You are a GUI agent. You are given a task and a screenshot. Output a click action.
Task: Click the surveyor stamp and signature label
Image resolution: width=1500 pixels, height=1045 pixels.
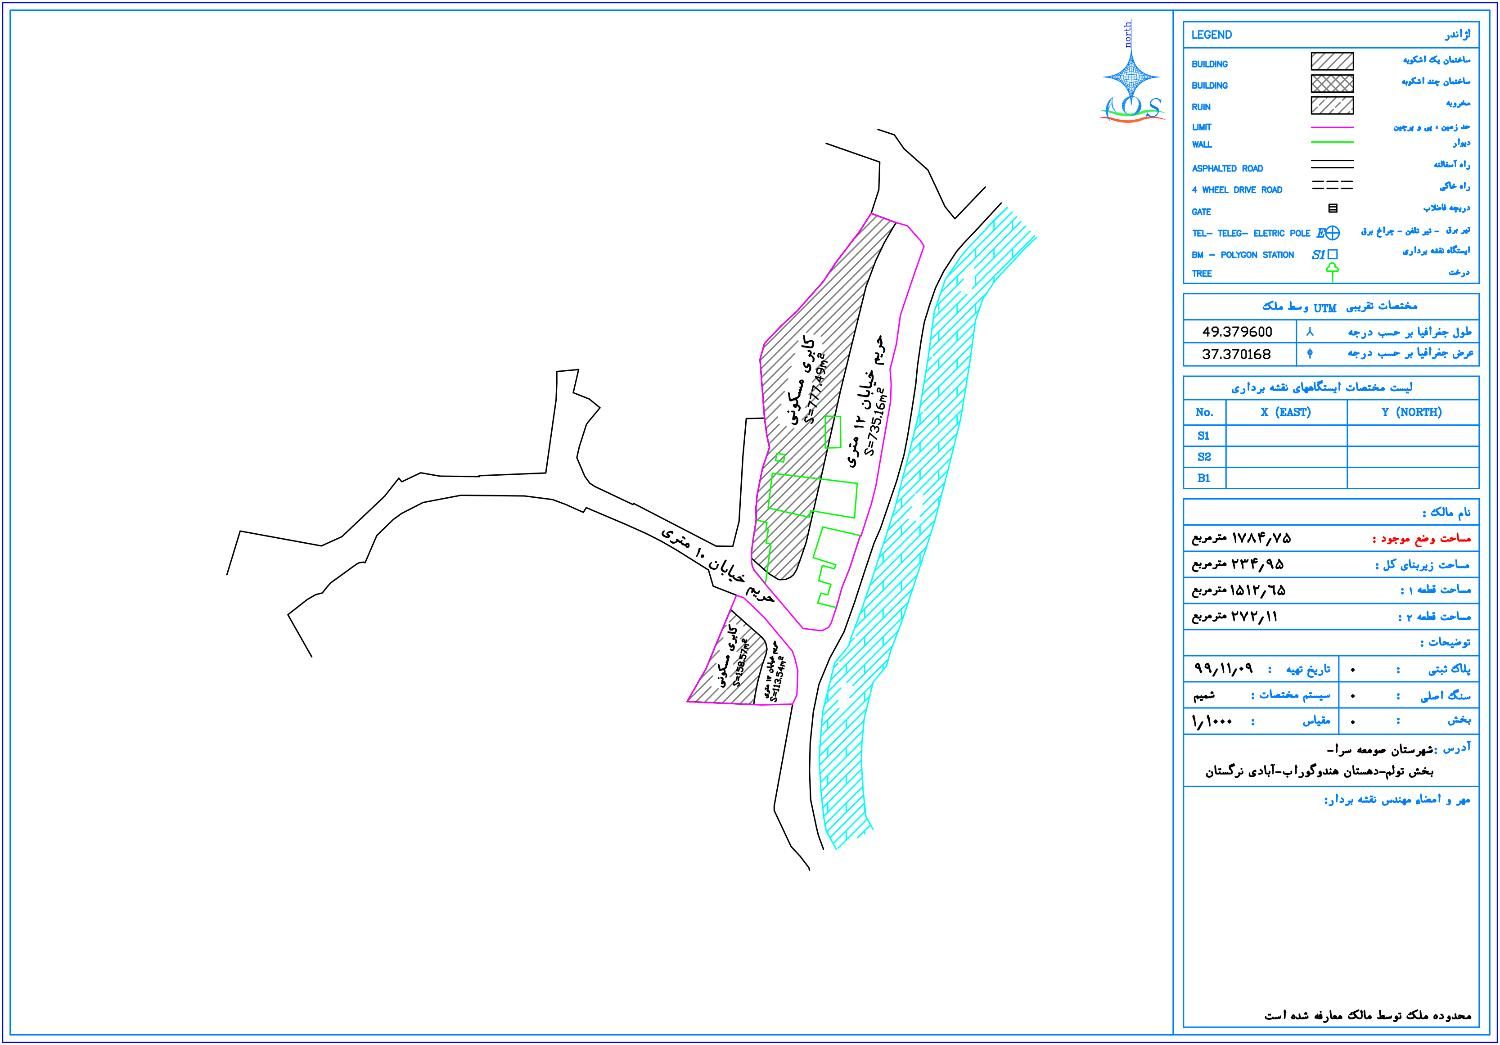(x=1397, y=800)
